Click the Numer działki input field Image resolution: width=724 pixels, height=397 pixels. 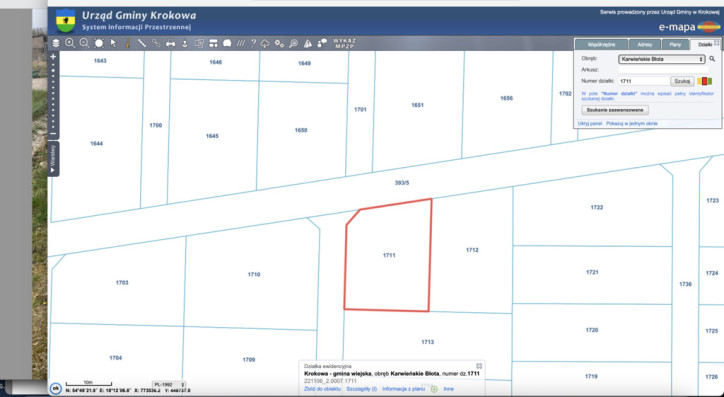644,81
